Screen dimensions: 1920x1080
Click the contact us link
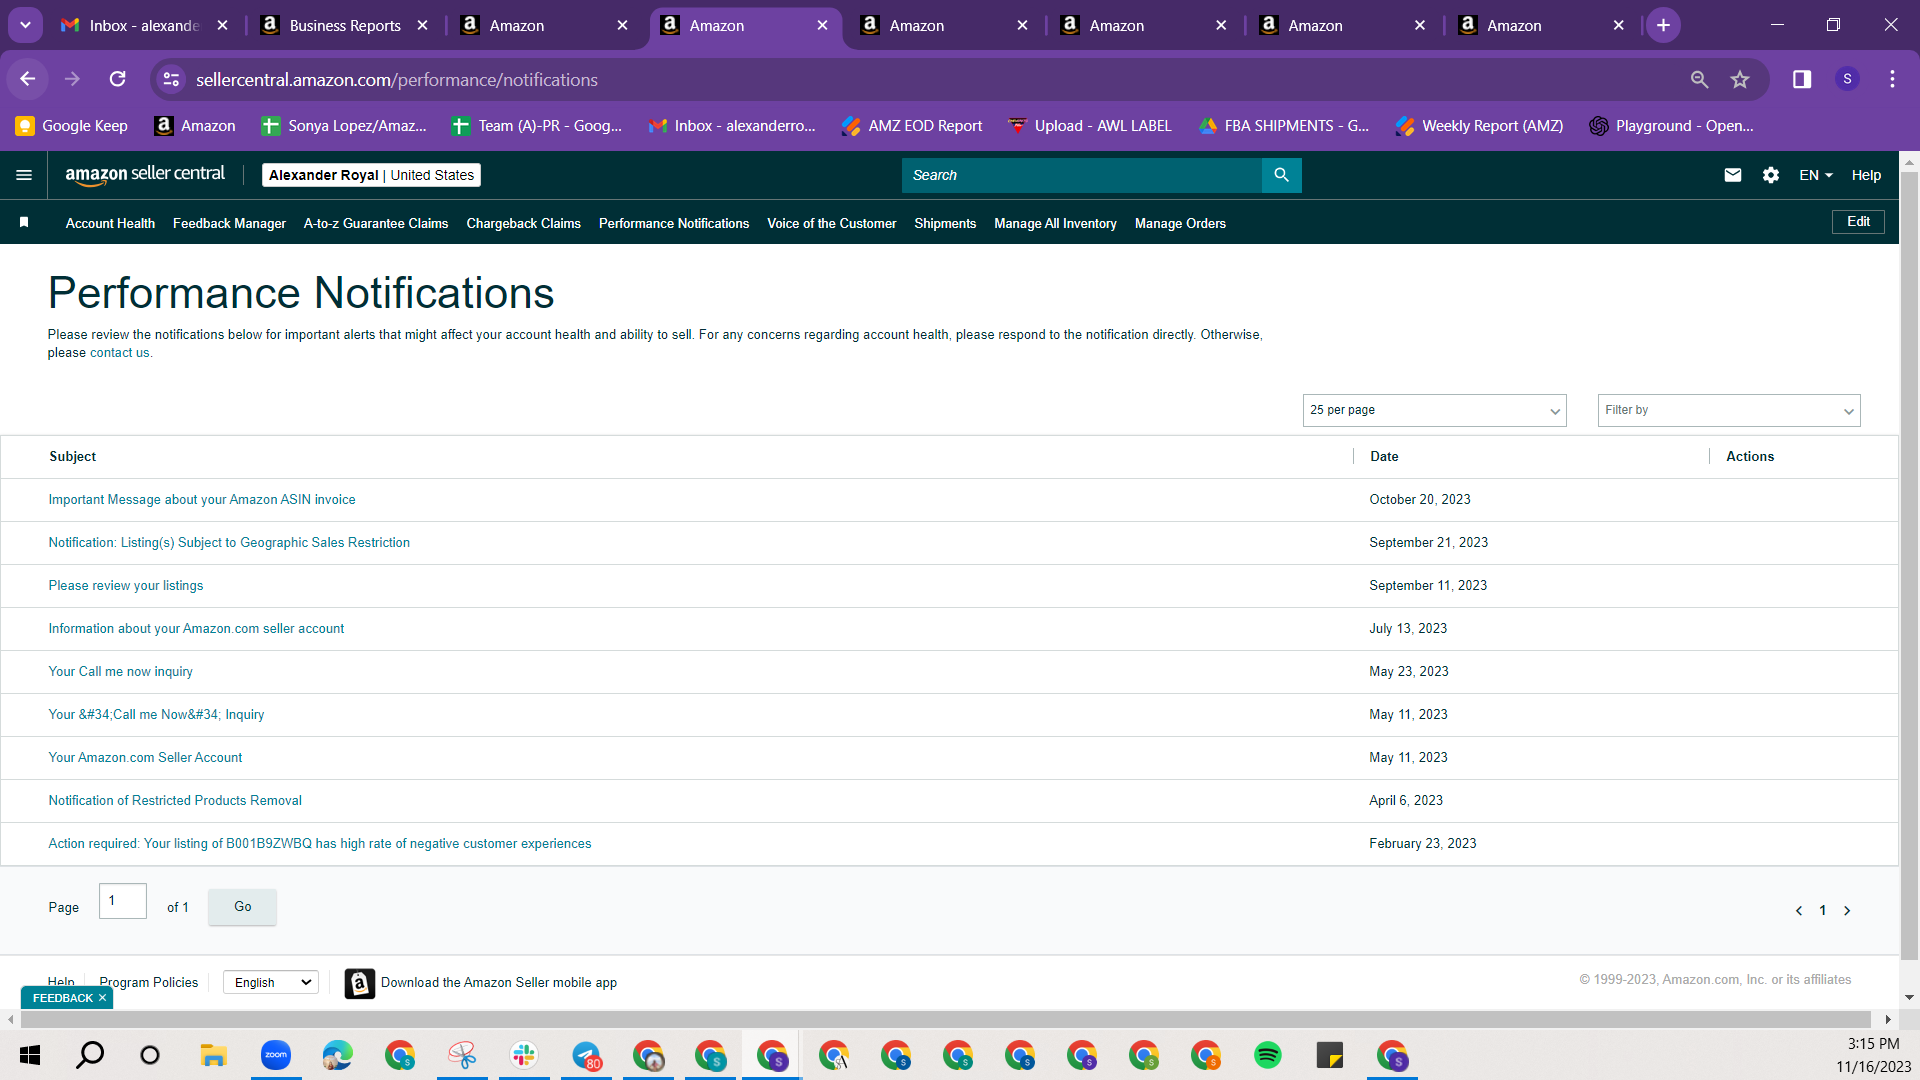pos(120,353)
